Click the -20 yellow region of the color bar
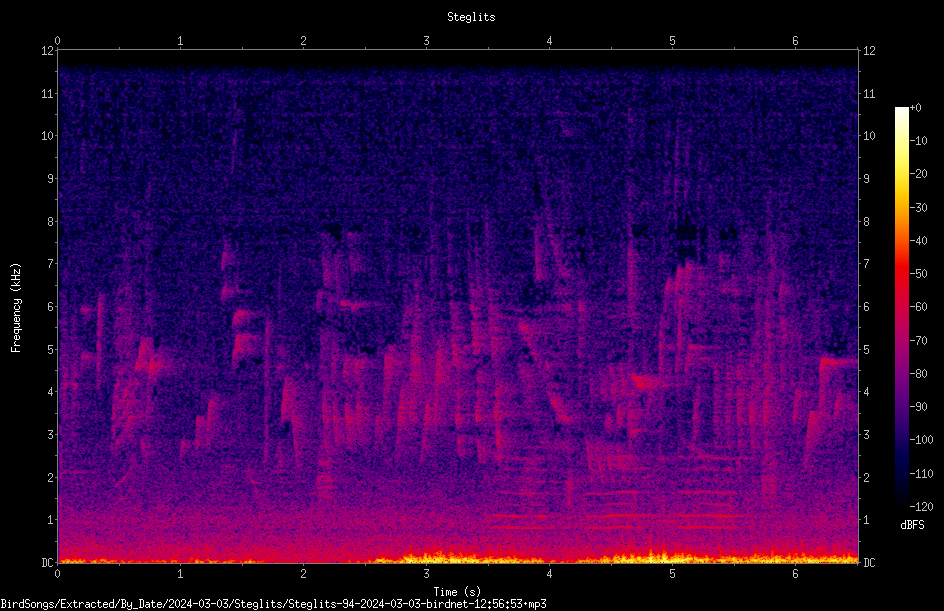The height and width of the screenshot is (611, 944). 902,174
